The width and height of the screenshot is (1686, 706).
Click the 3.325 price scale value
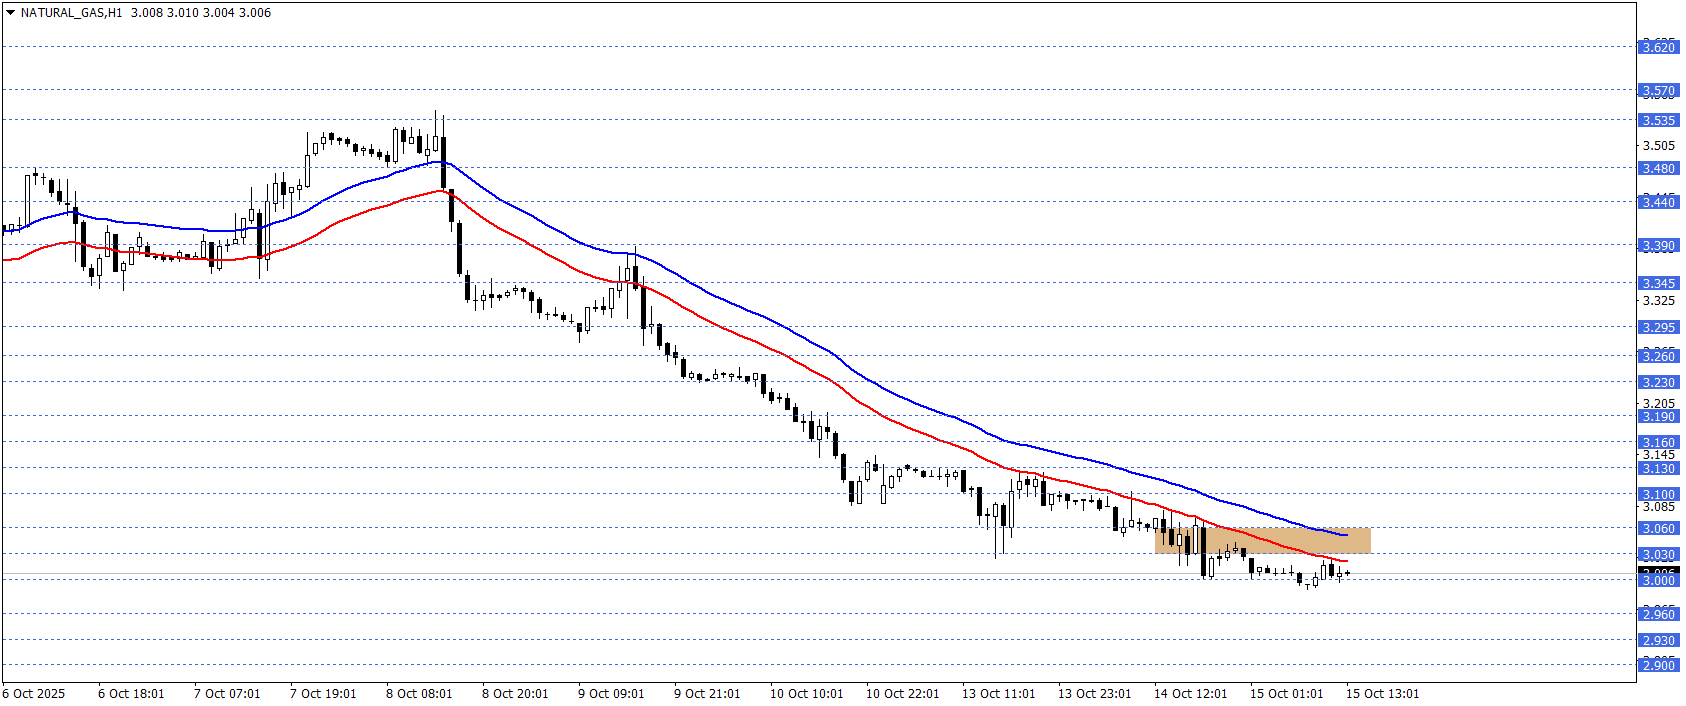point(1659,301)
